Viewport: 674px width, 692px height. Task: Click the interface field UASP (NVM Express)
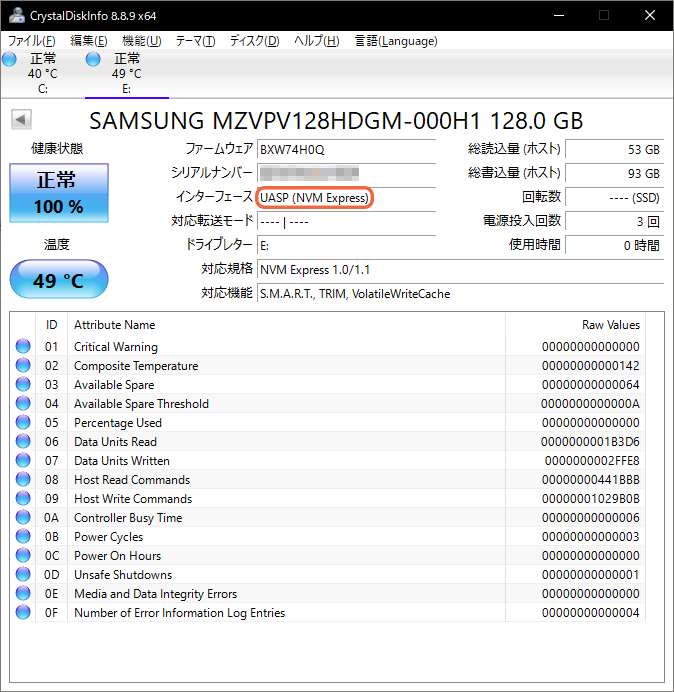(346, 197)
